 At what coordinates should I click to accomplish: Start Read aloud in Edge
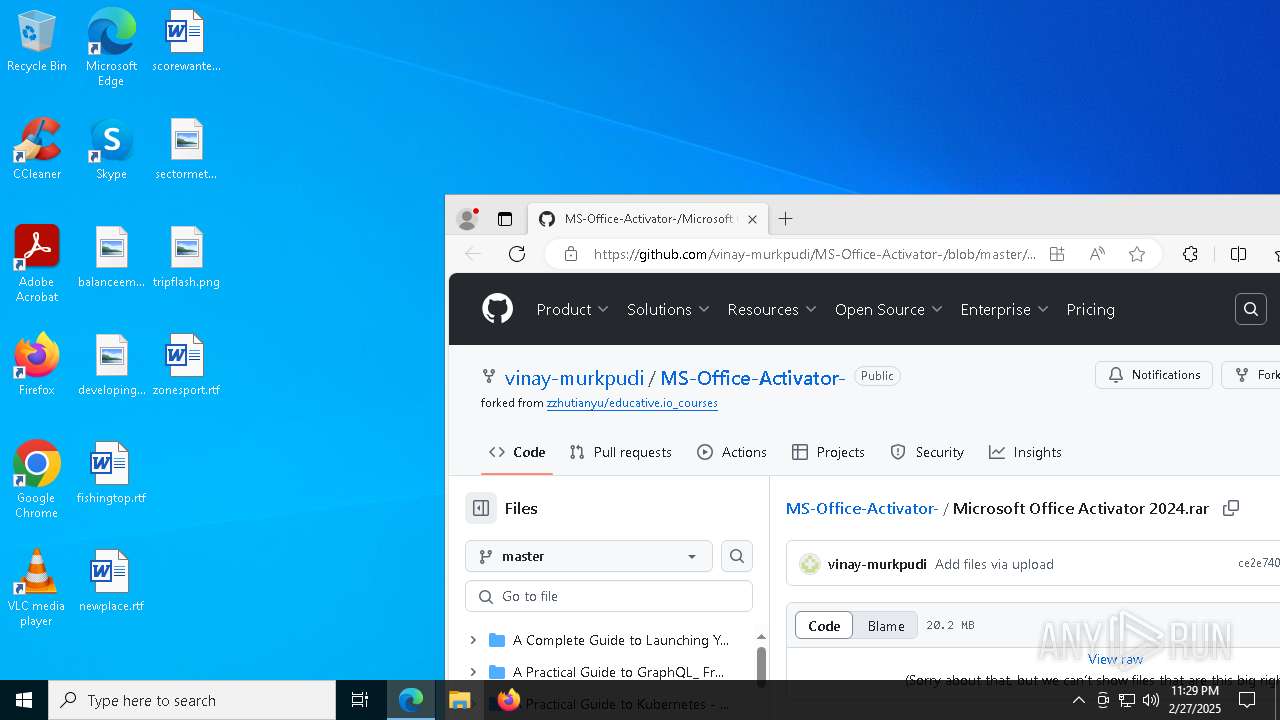(x=1097, y=254)
